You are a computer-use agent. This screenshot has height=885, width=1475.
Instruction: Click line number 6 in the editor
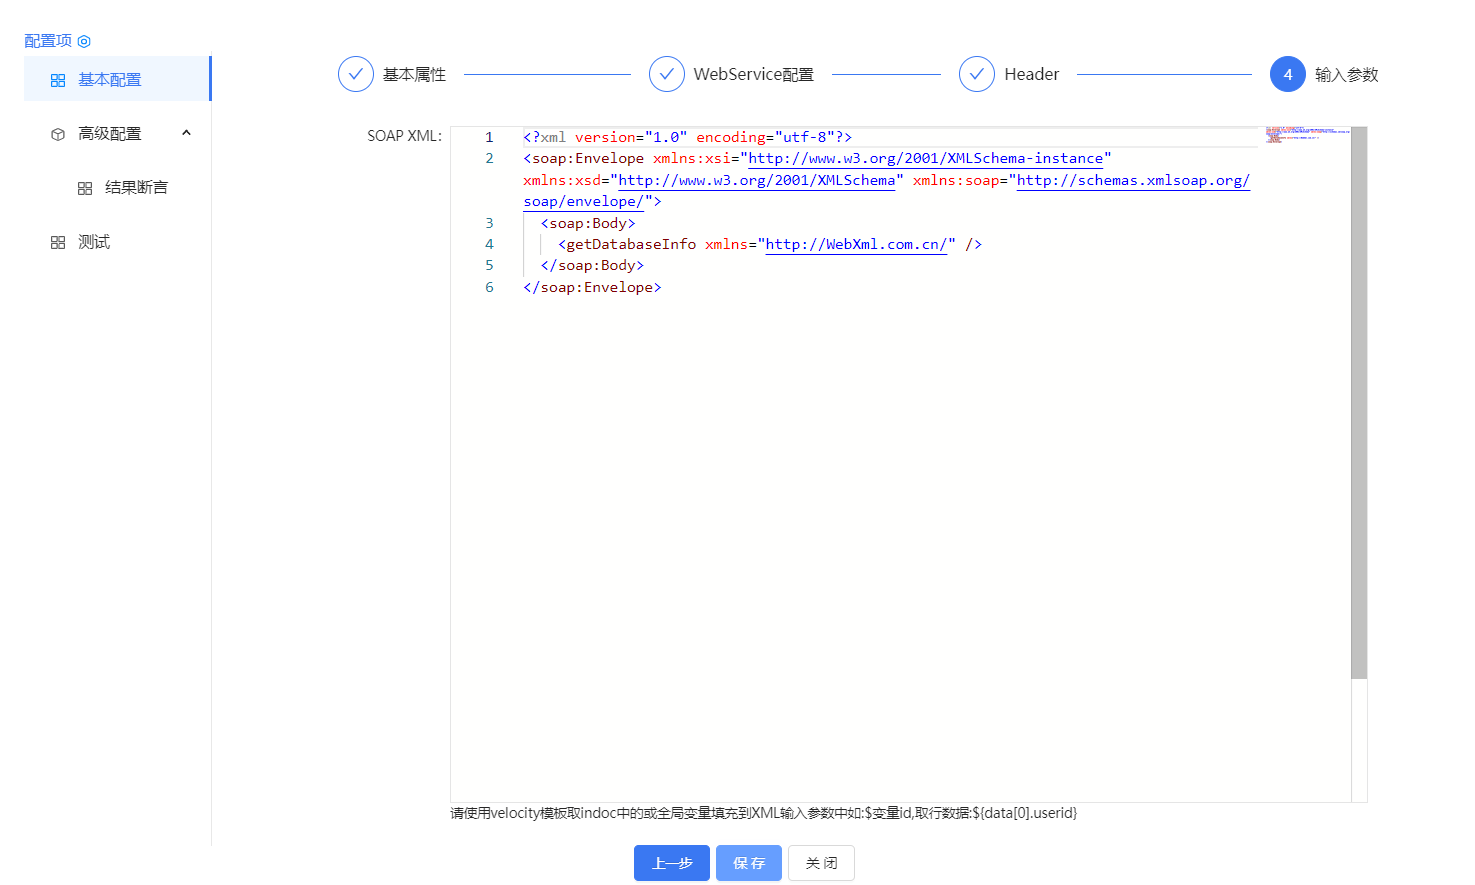click(x=489, y=287)
